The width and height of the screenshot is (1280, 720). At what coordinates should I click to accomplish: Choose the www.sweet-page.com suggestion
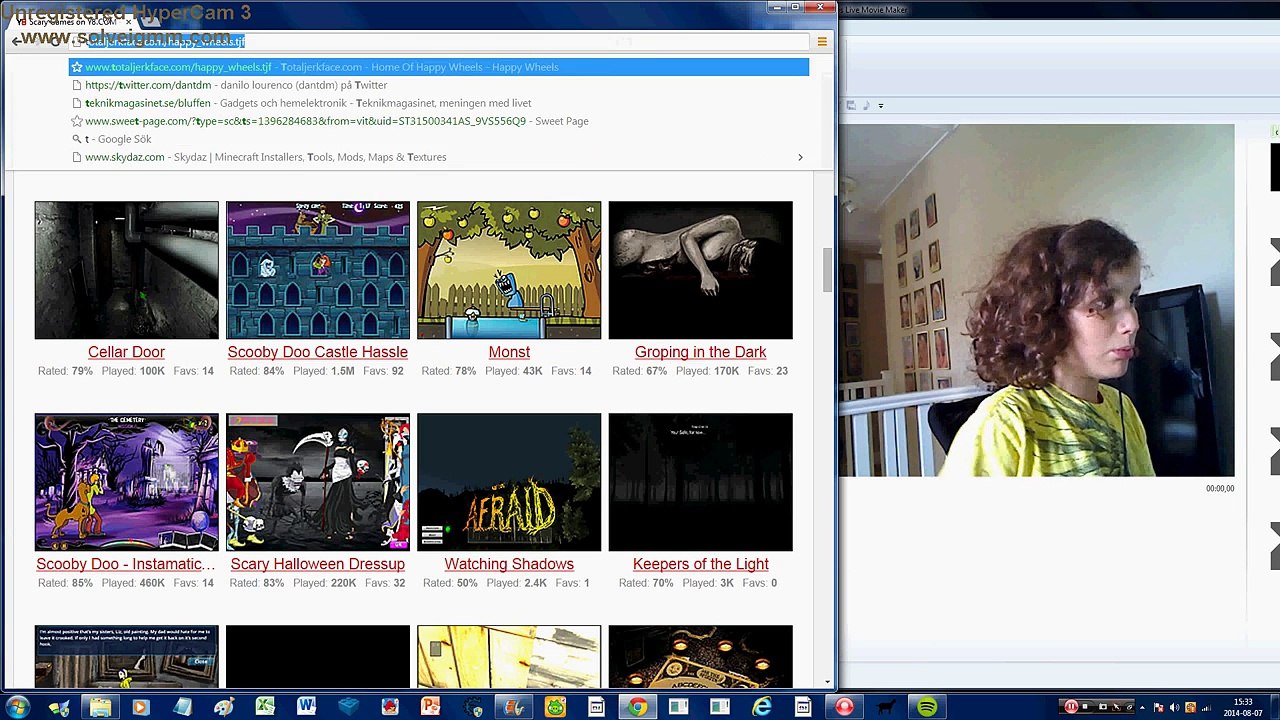tap(438, 121)
